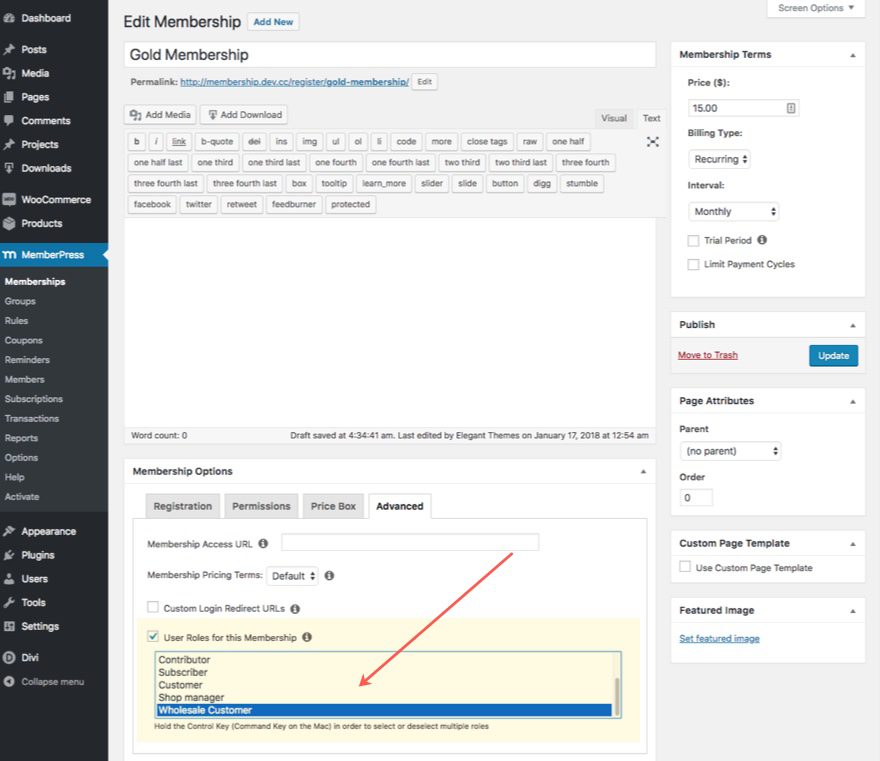This screenshot has height=761, width=880.
Task: Uncheck User Roles for this Membership
Action: [x=153, y=636]
